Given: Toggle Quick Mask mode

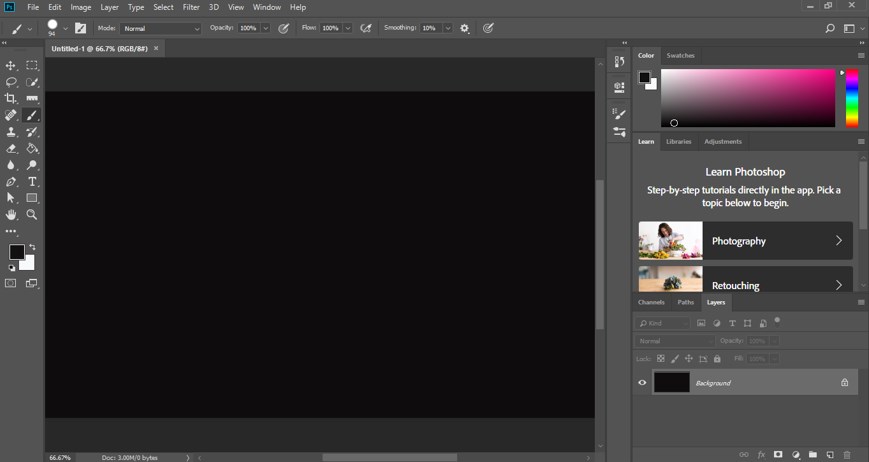Looking at the screenshot, I should 11,283.
